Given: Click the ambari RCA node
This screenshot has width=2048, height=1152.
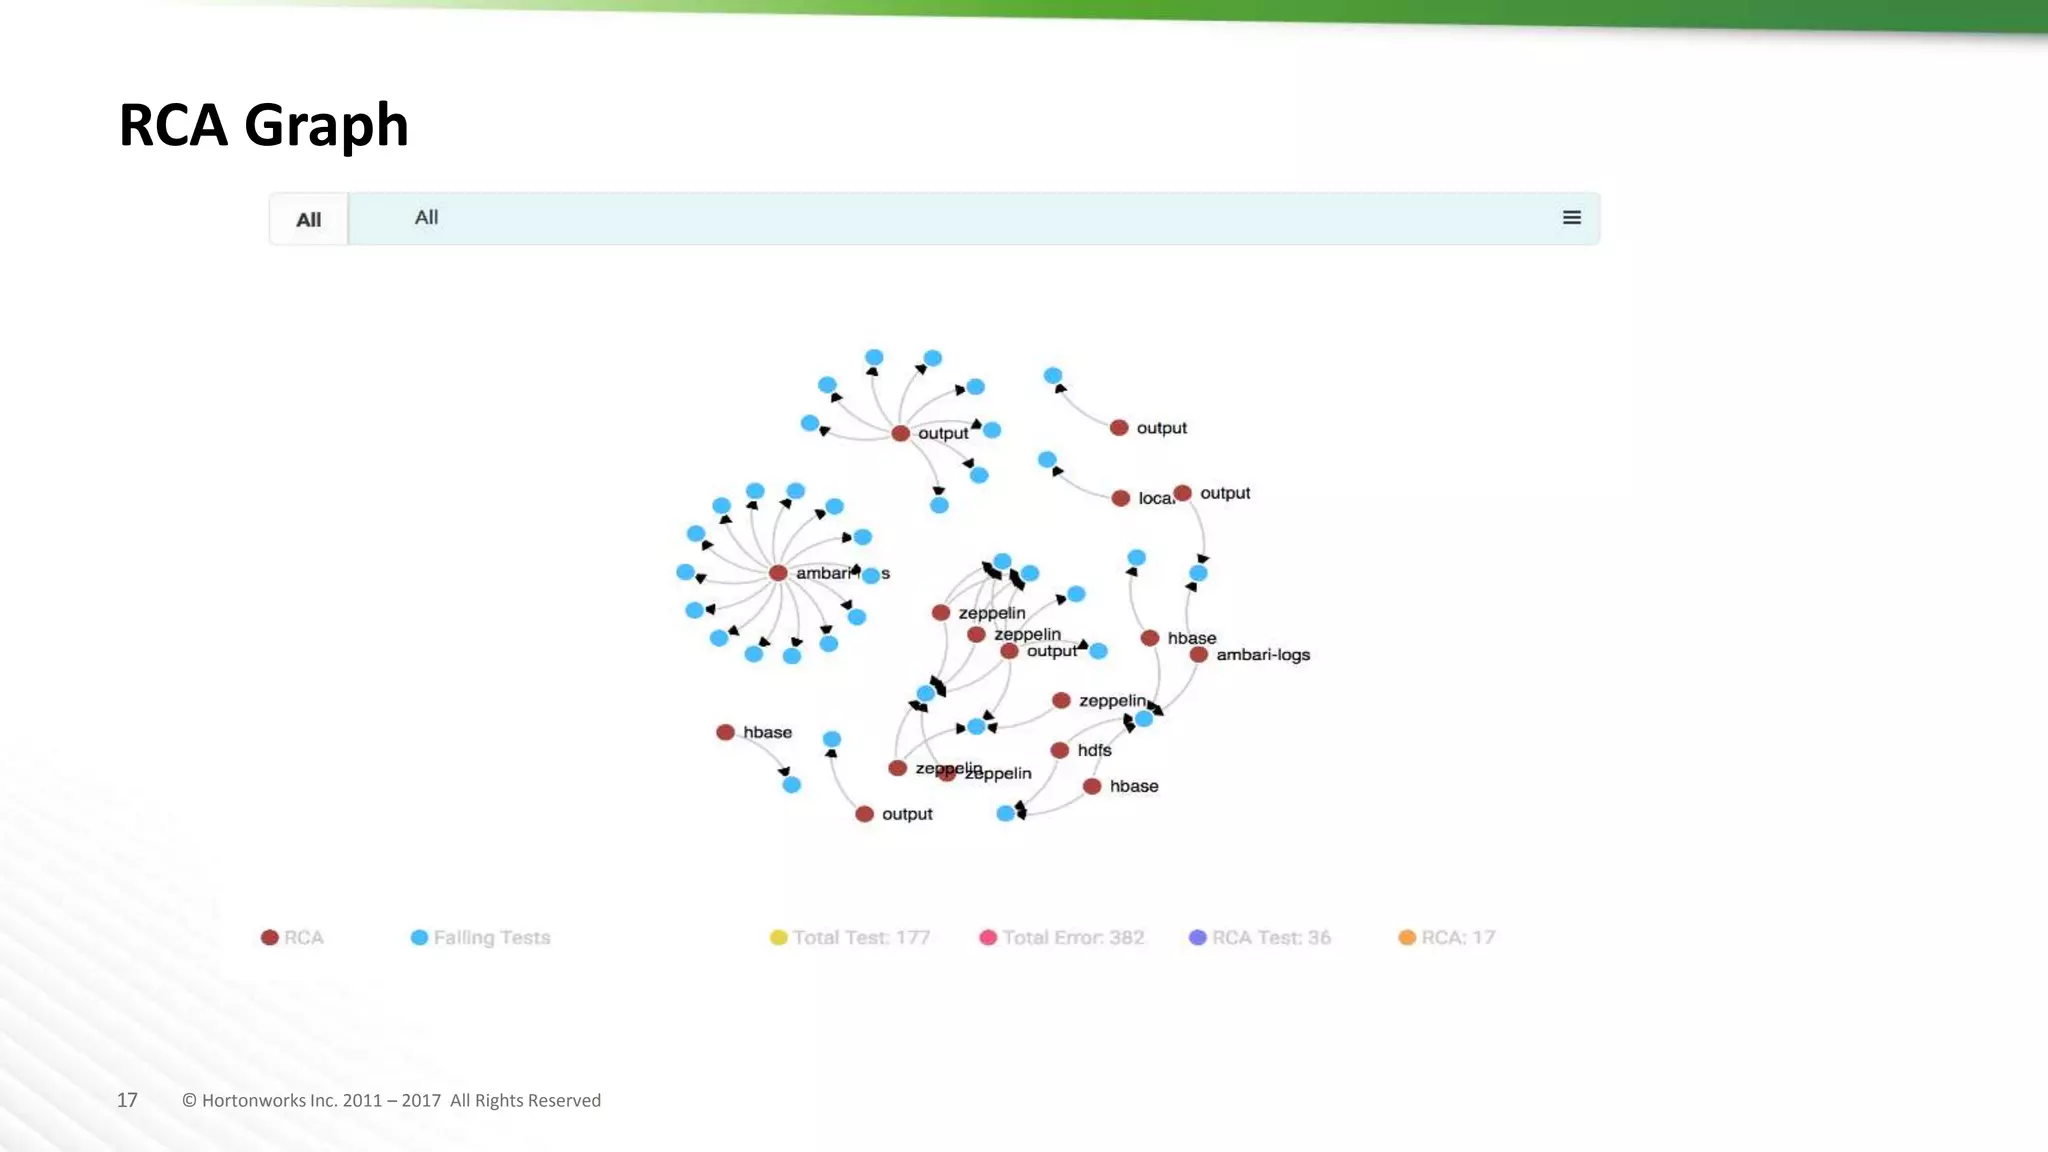Looking at the screenshot, I should [x=778, y=573].
